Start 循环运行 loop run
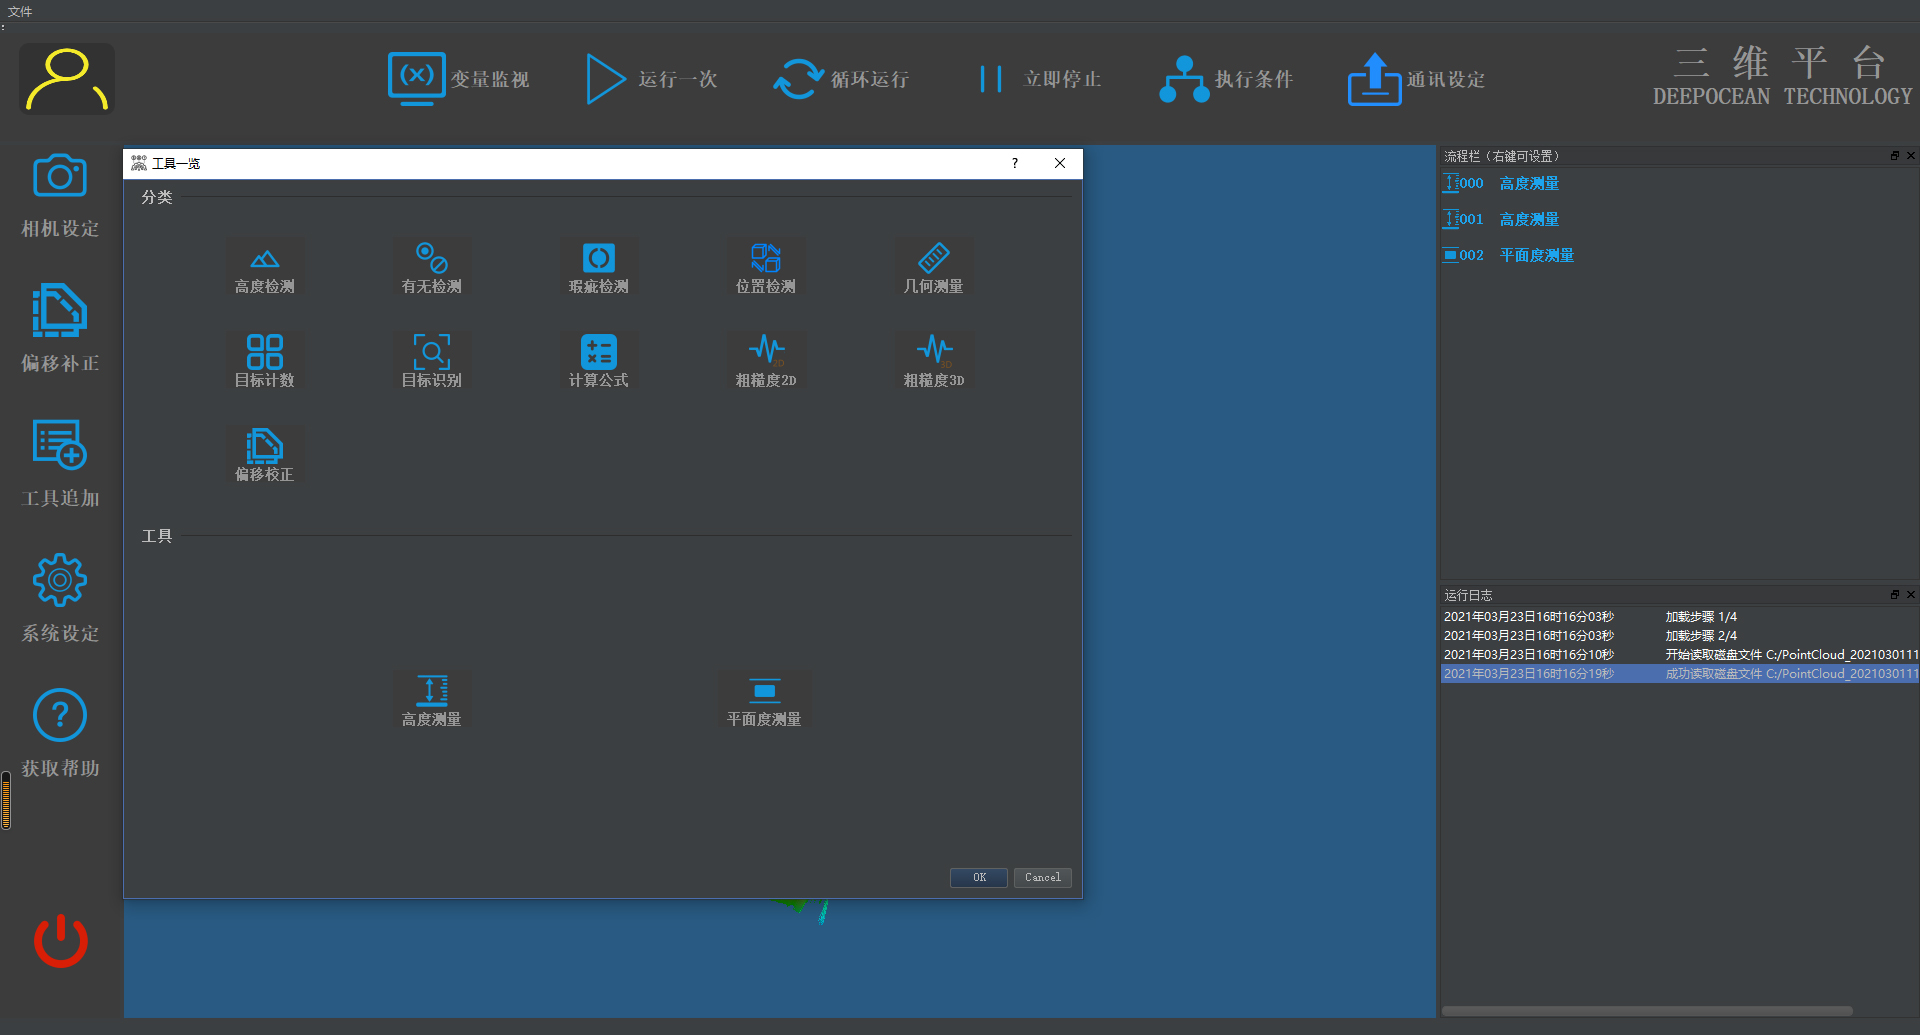This screenshot has height=1035, width=1920. coord(841,79)
